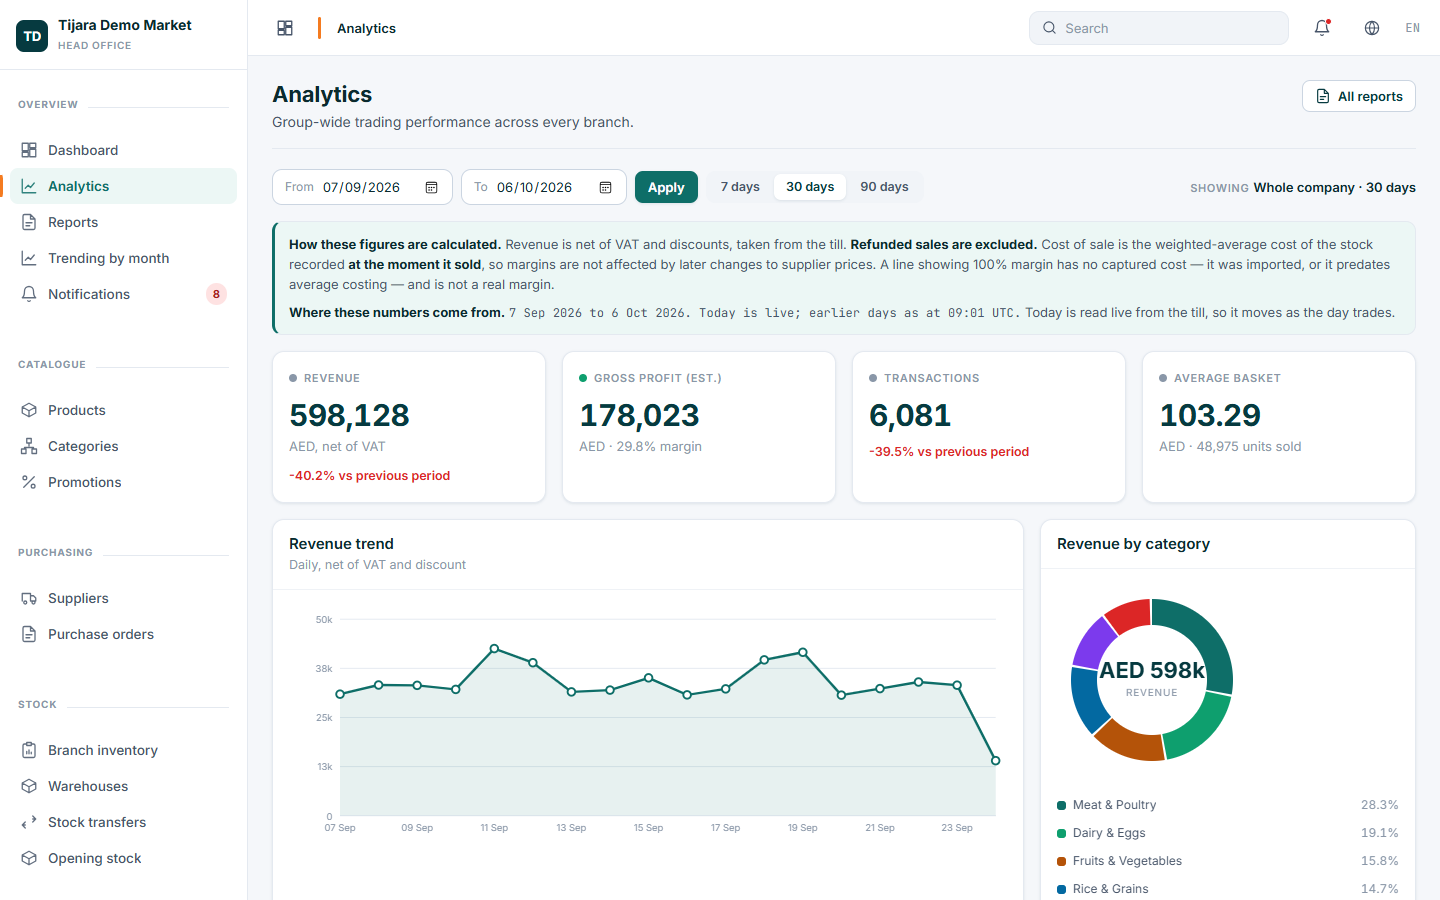Click the Average basket value 103.29
The image size is (1440, 900).
point(1210,415)
